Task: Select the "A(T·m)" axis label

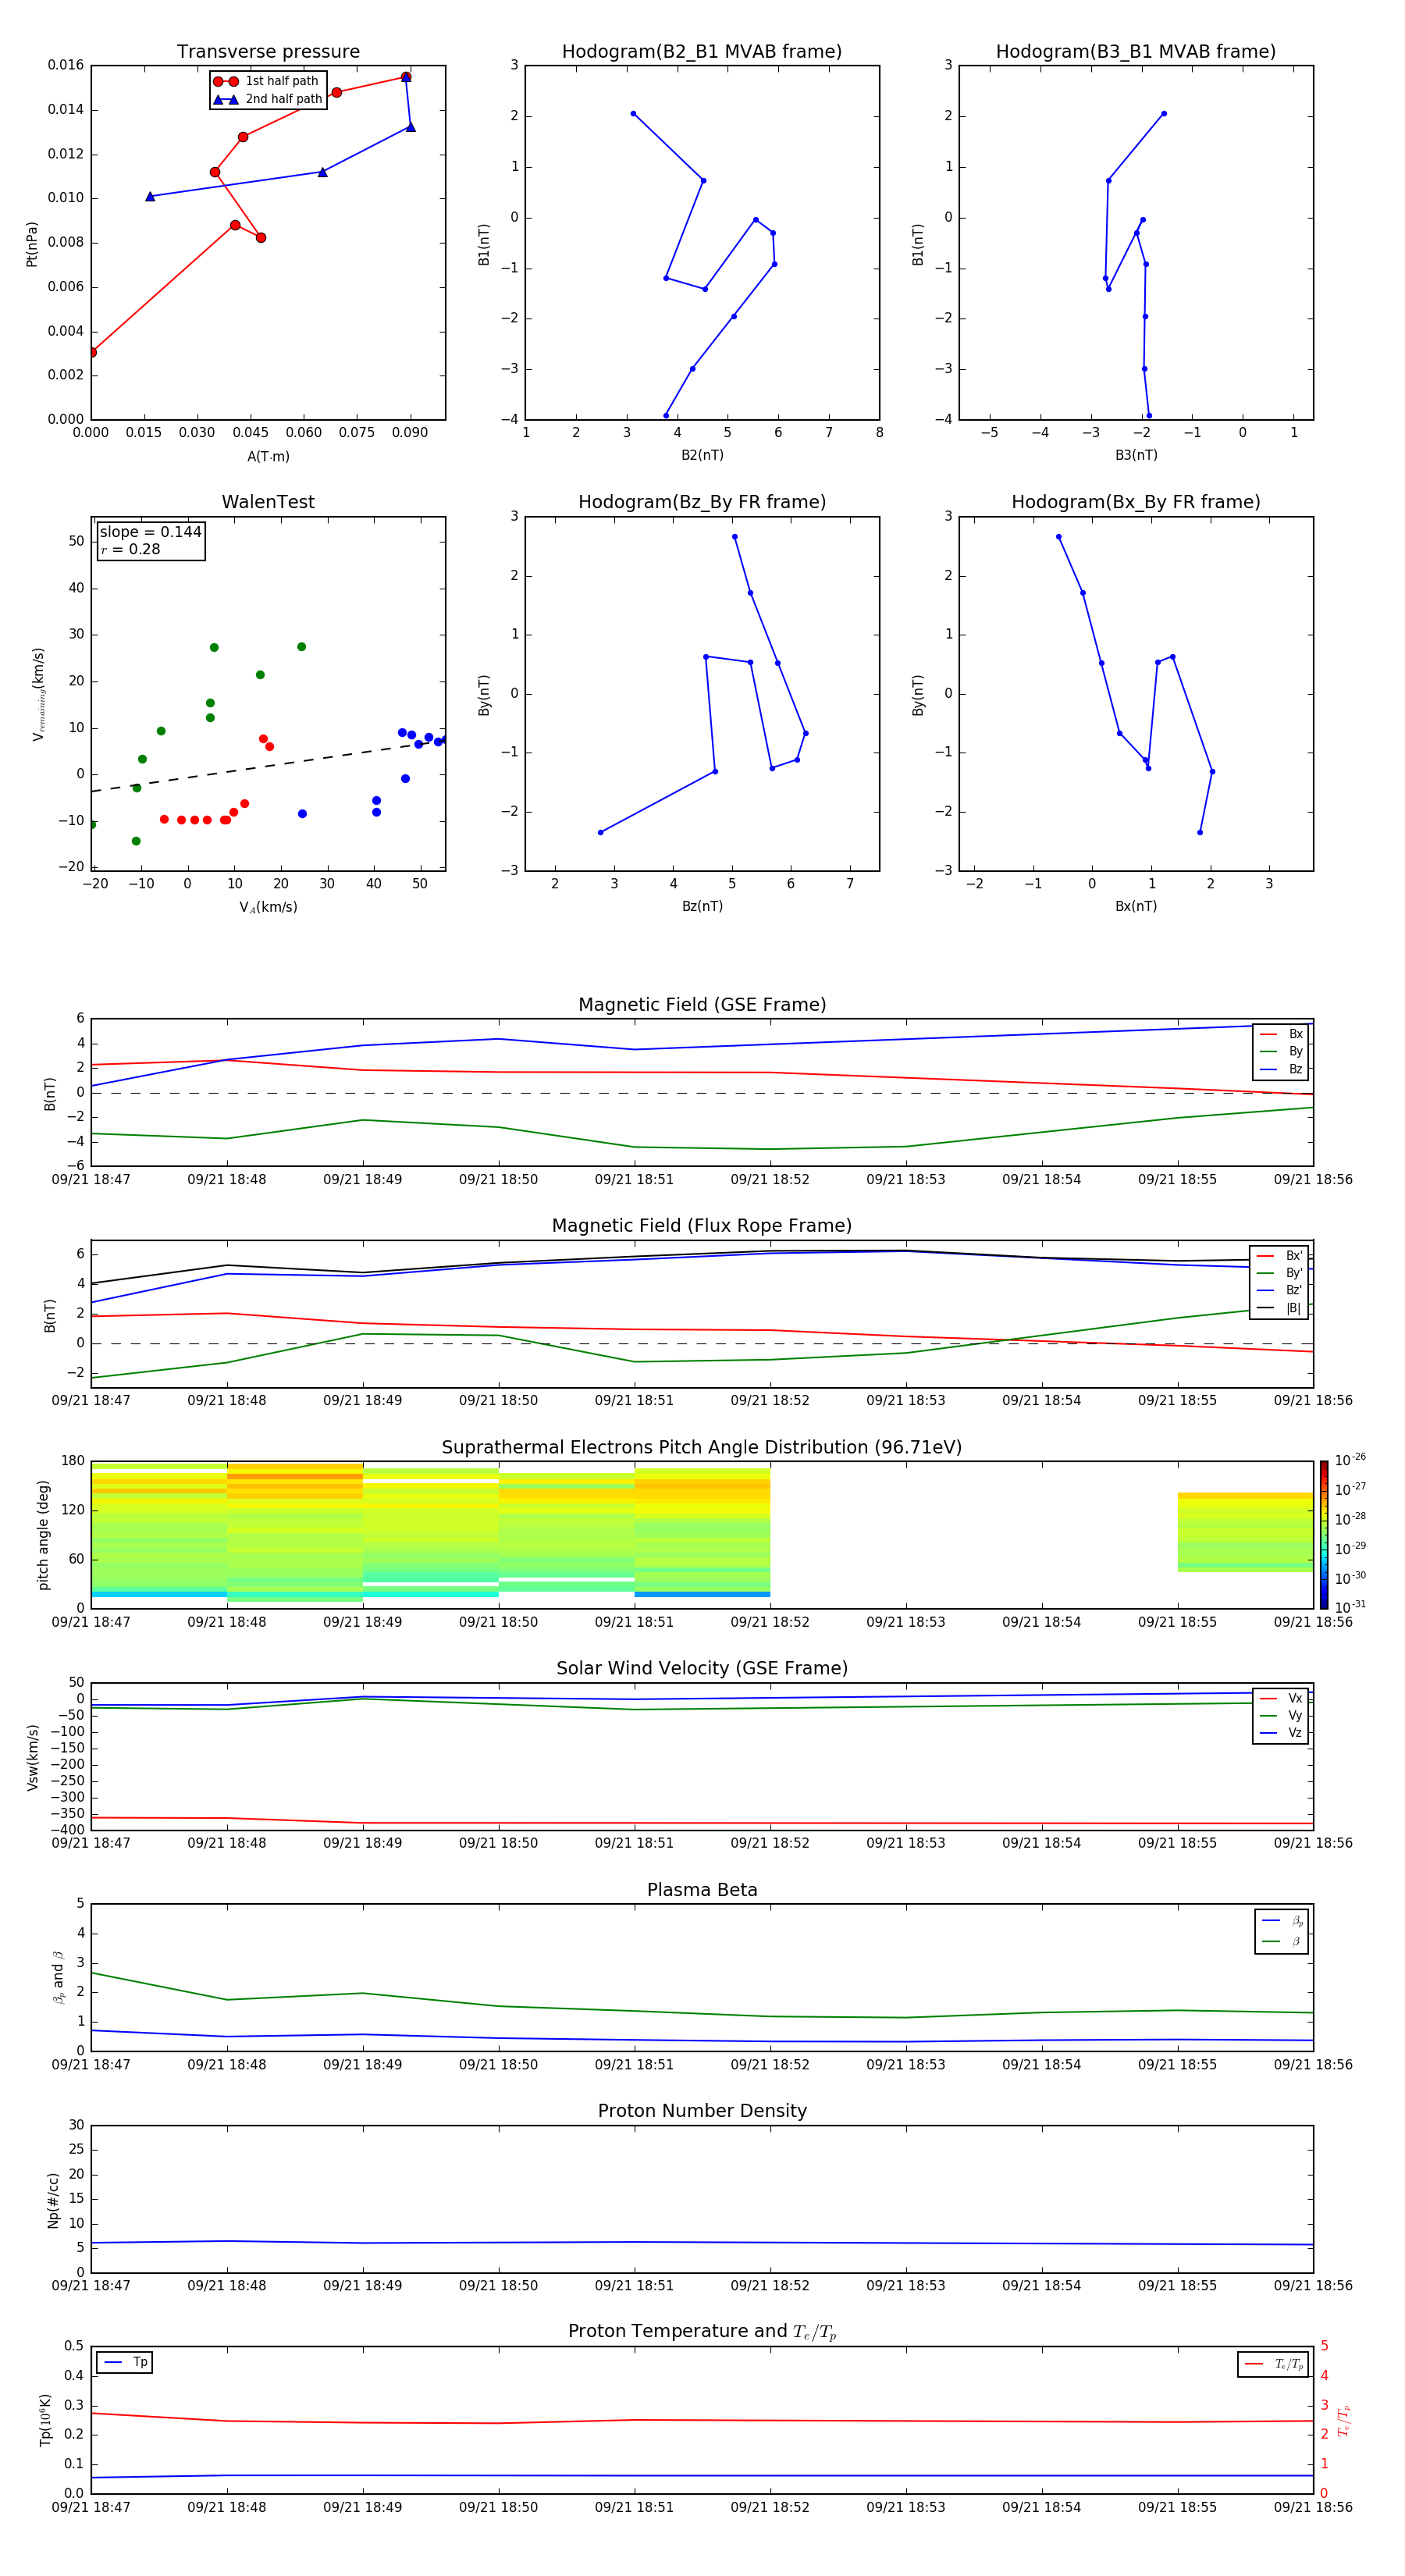Action: (x=268, y=456)
